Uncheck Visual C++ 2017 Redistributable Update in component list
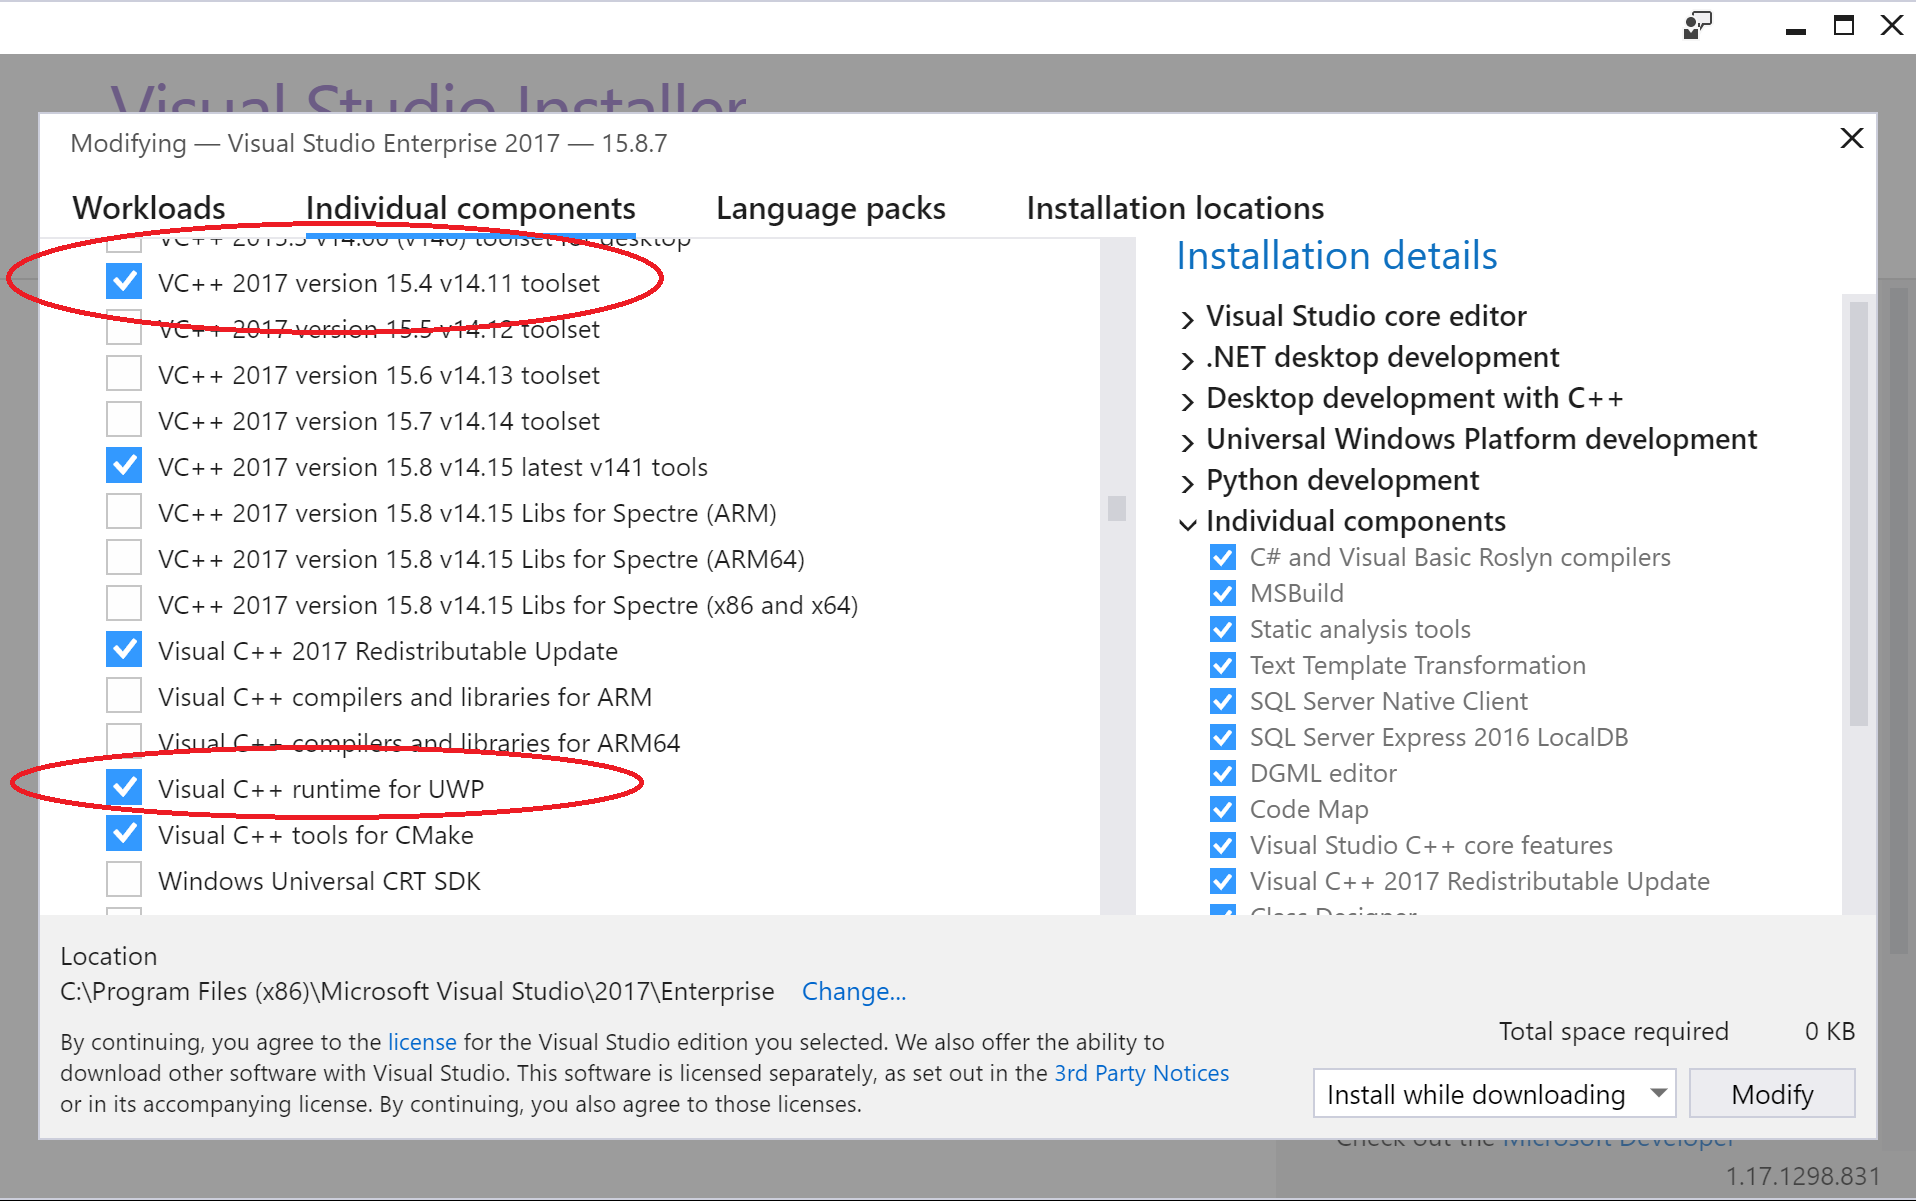Image resolution: width=1916 pixels, height=1201 pixels. (x=124, y=650)
